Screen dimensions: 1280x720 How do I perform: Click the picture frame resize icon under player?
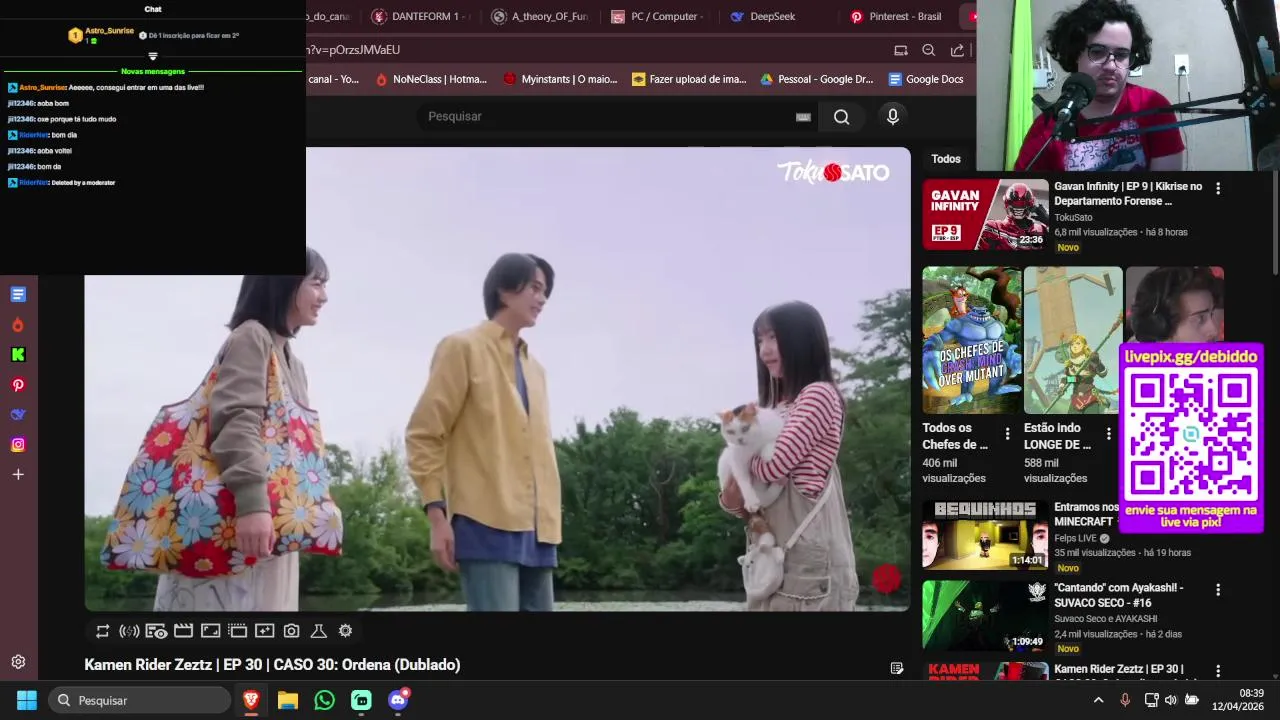click(x=210, y=631)
